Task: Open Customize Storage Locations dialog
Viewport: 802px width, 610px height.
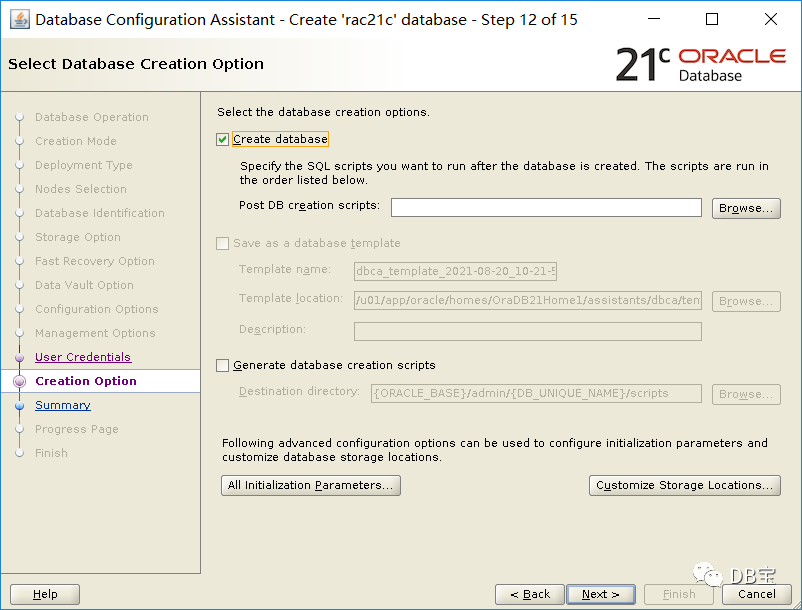Action: [685, 485]
